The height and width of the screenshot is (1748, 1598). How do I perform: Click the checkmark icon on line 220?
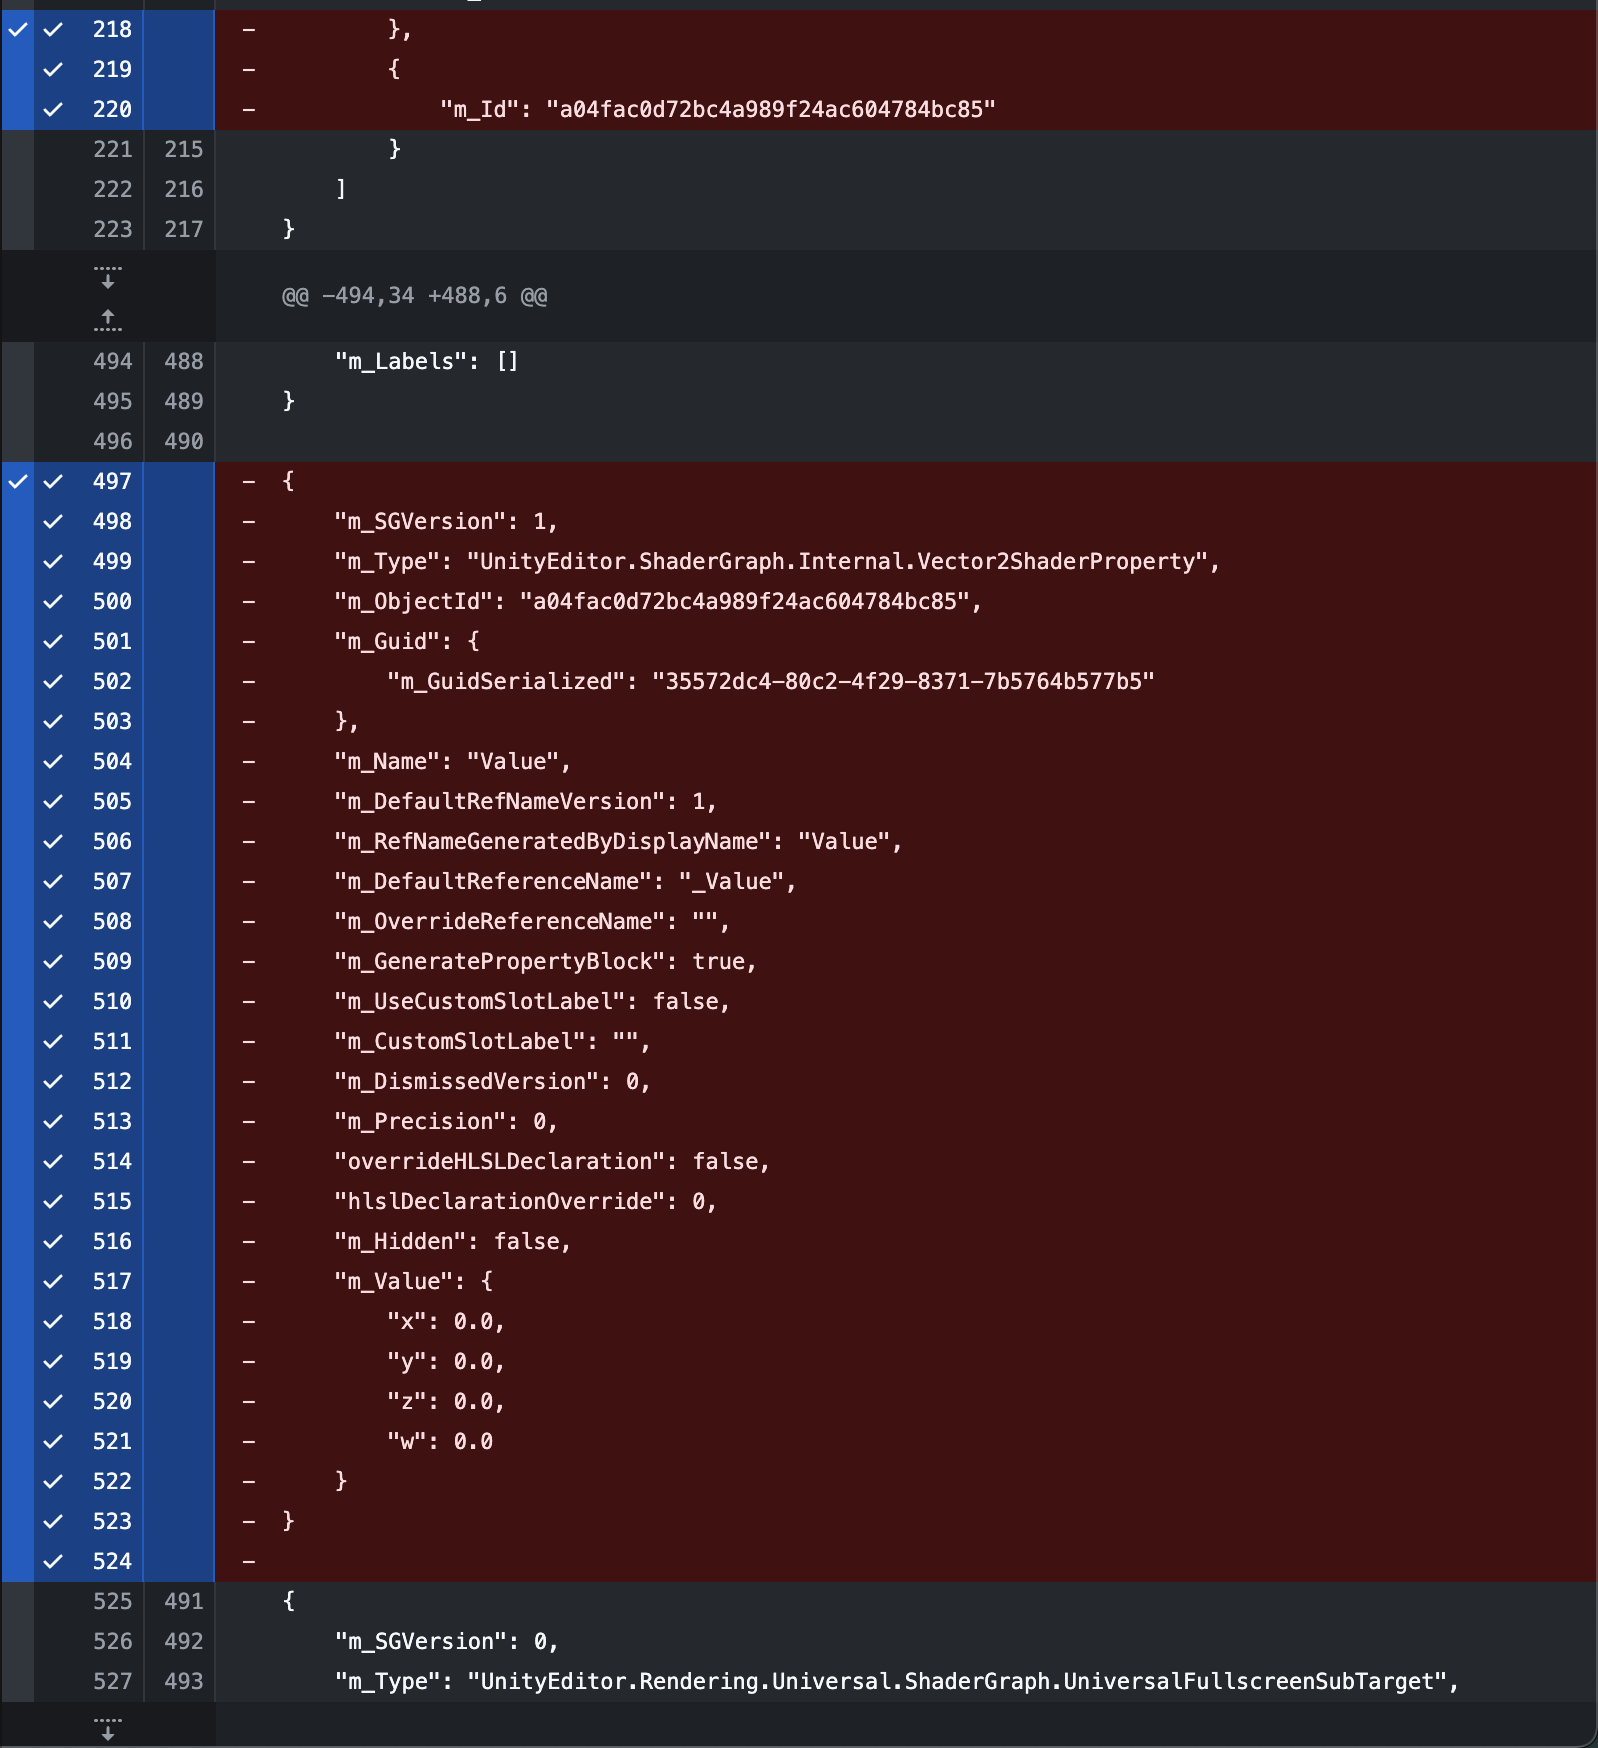click(x=54, y=109)
